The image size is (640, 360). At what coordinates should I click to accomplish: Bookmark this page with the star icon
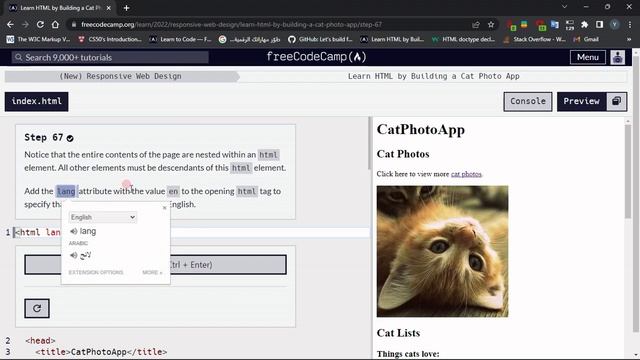click(x=491, y=24)
